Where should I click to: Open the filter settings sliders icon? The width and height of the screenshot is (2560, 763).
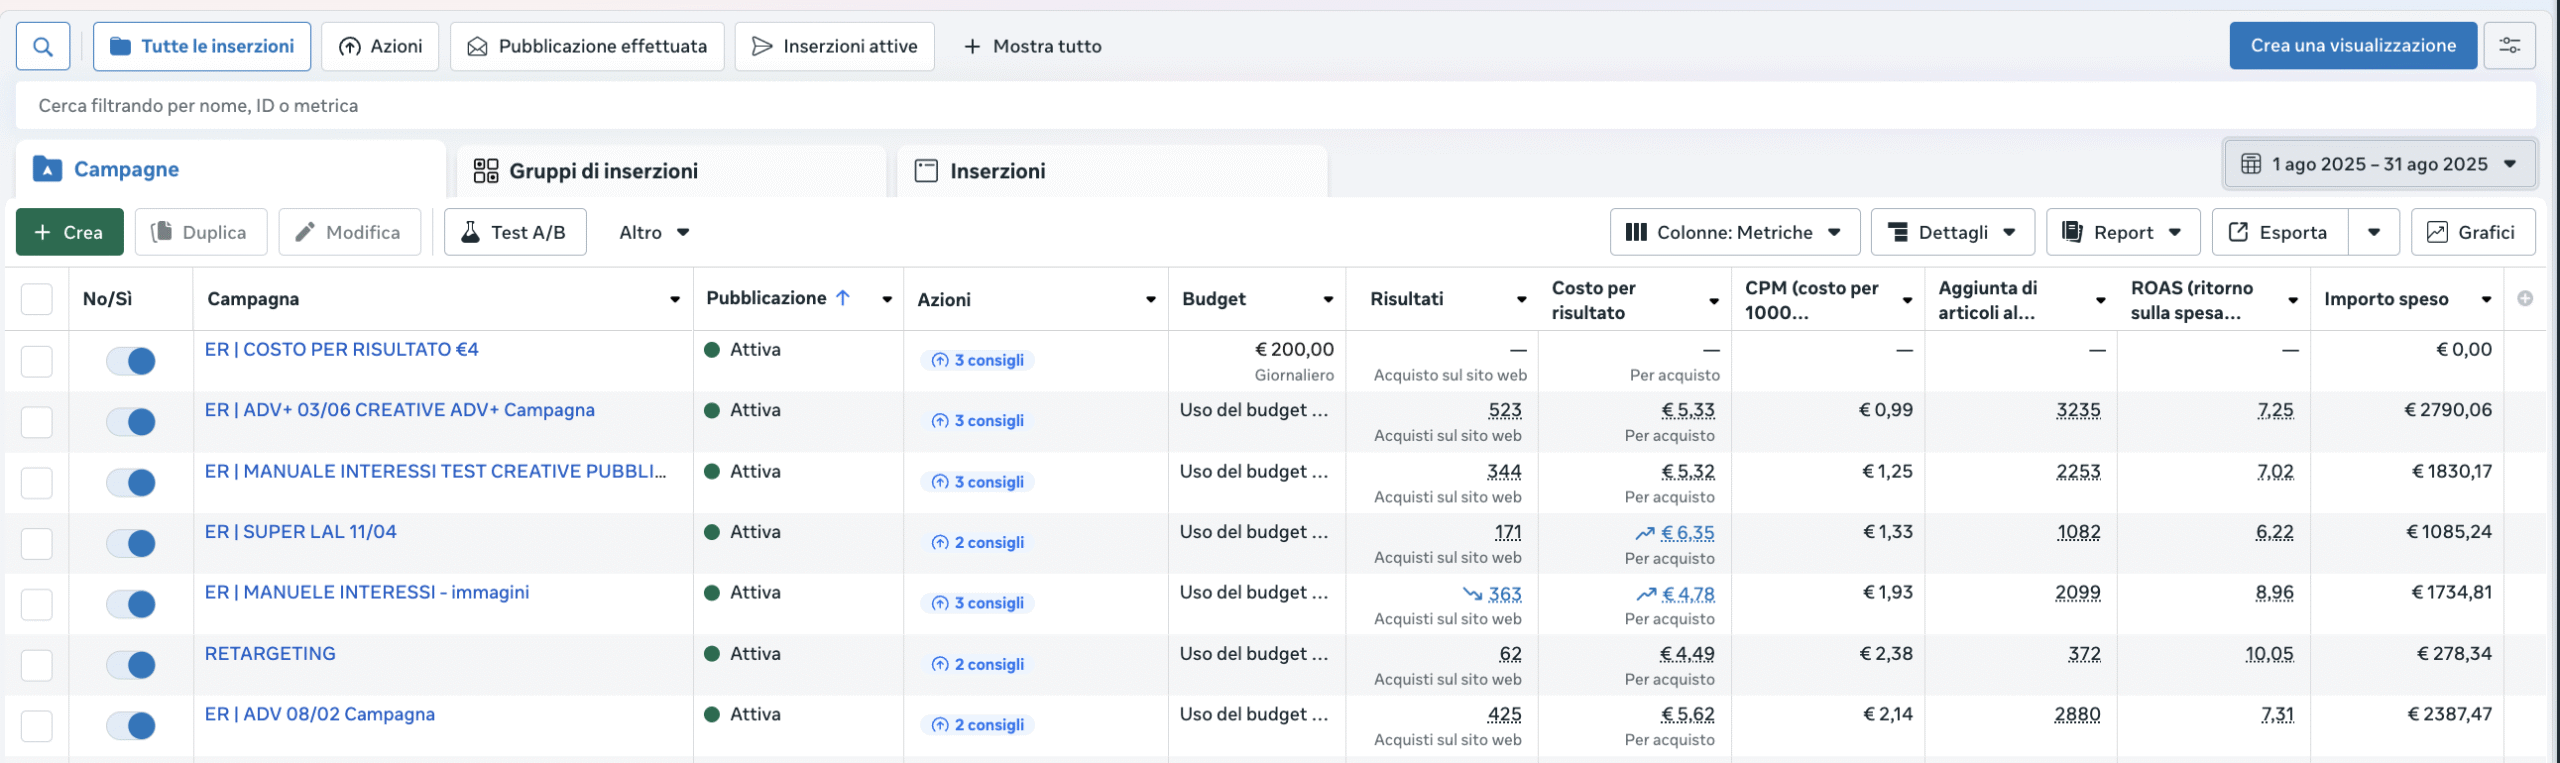pos(2509,46)
